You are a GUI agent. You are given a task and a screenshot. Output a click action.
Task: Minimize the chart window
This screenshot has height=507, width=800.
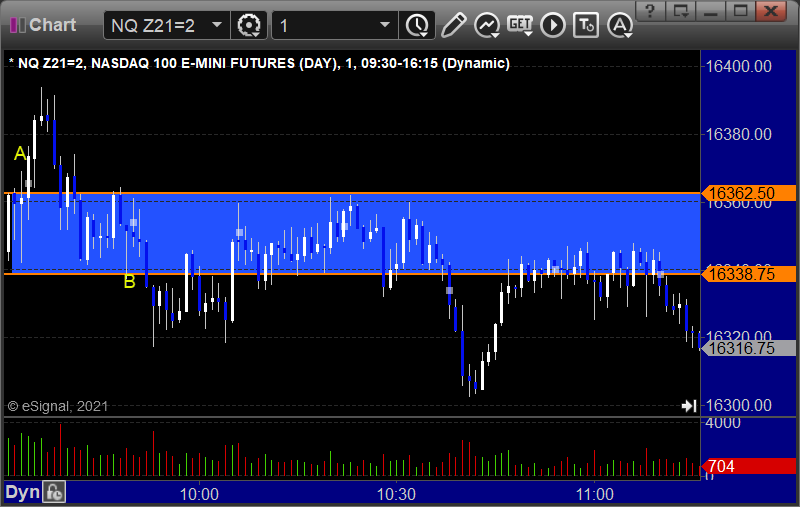tap(711, 11)
